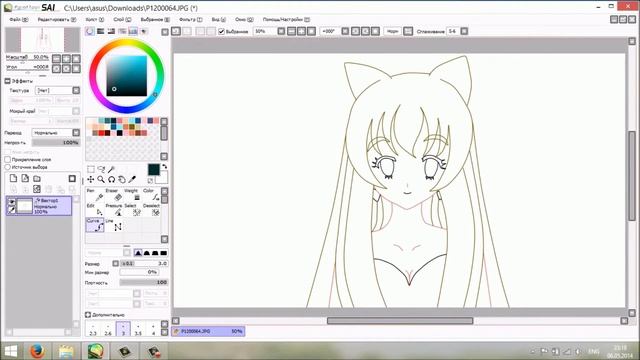Image resolution: width=640 pixels, height=360 pixels.
Task: Select the Curve tool
Action: coord(94,225)
